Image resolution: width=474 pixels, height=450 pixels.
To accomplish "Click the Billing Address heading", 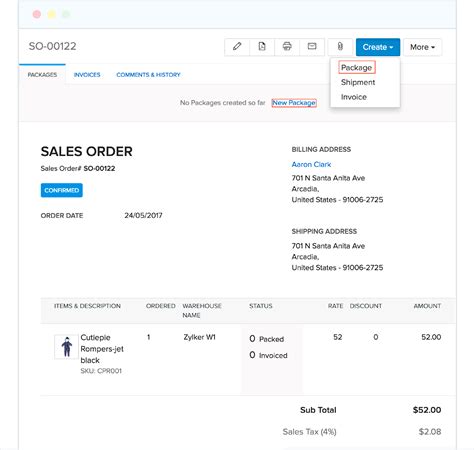I will click(321, 149).
